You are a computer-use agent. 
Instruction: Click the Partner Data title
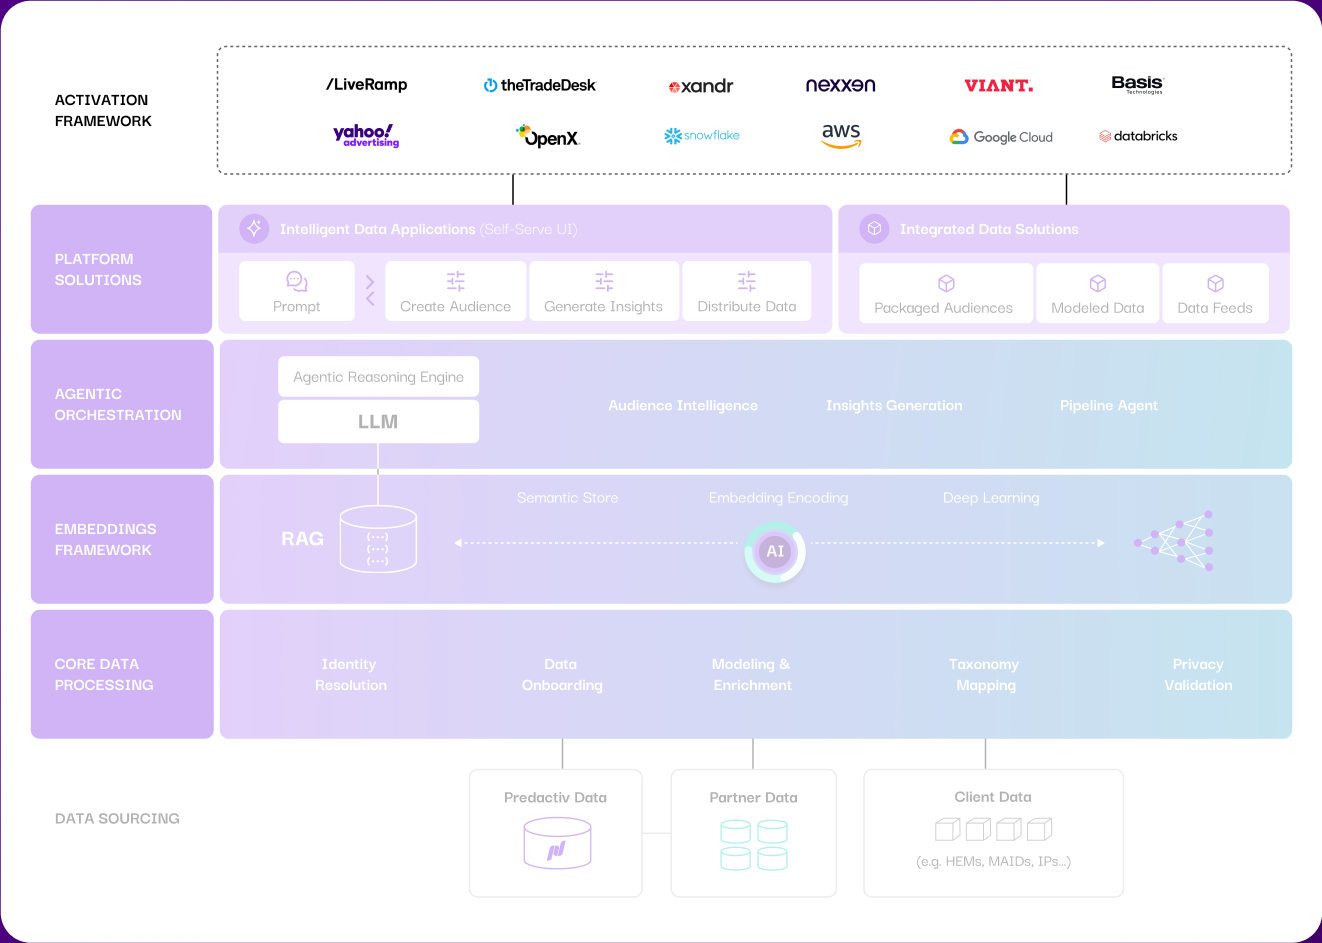753,797
